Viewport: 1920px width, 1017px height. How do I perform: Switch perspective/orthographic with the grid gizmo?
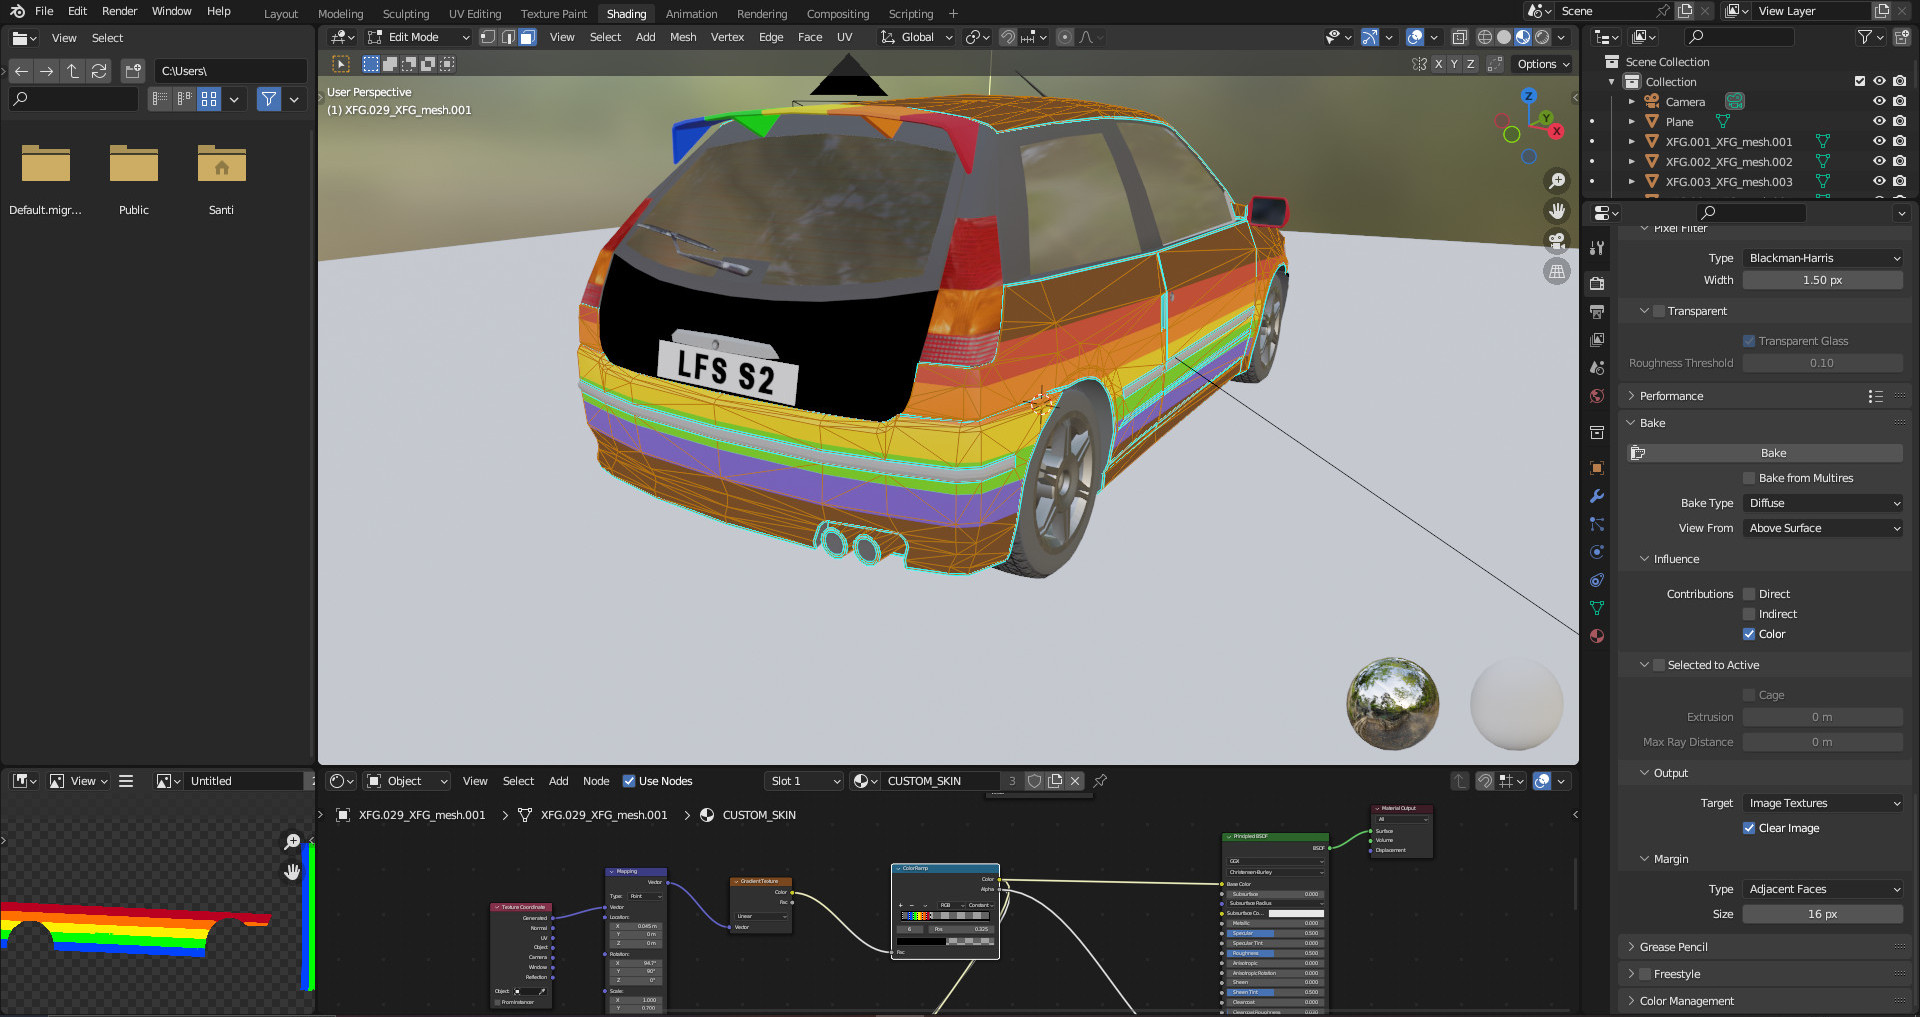pyautogui.click(x=1557, y=271)
